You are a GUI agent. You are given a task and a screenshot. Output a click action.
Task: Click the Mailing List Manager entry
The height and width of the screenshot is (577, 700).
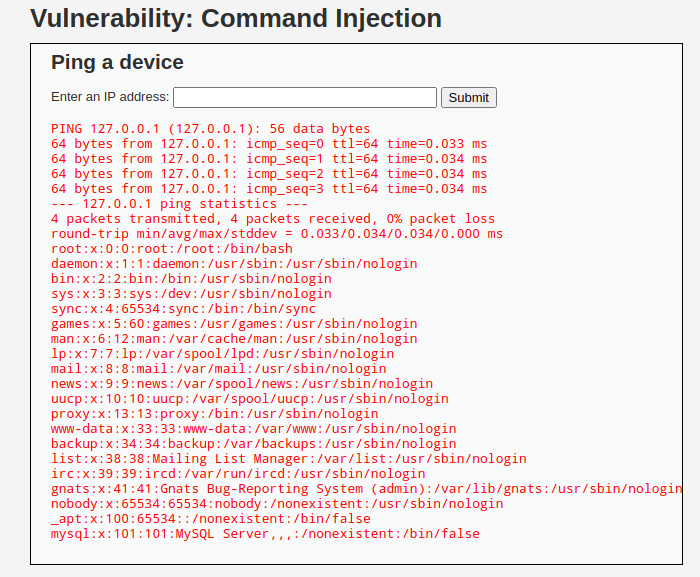[288, 459]
